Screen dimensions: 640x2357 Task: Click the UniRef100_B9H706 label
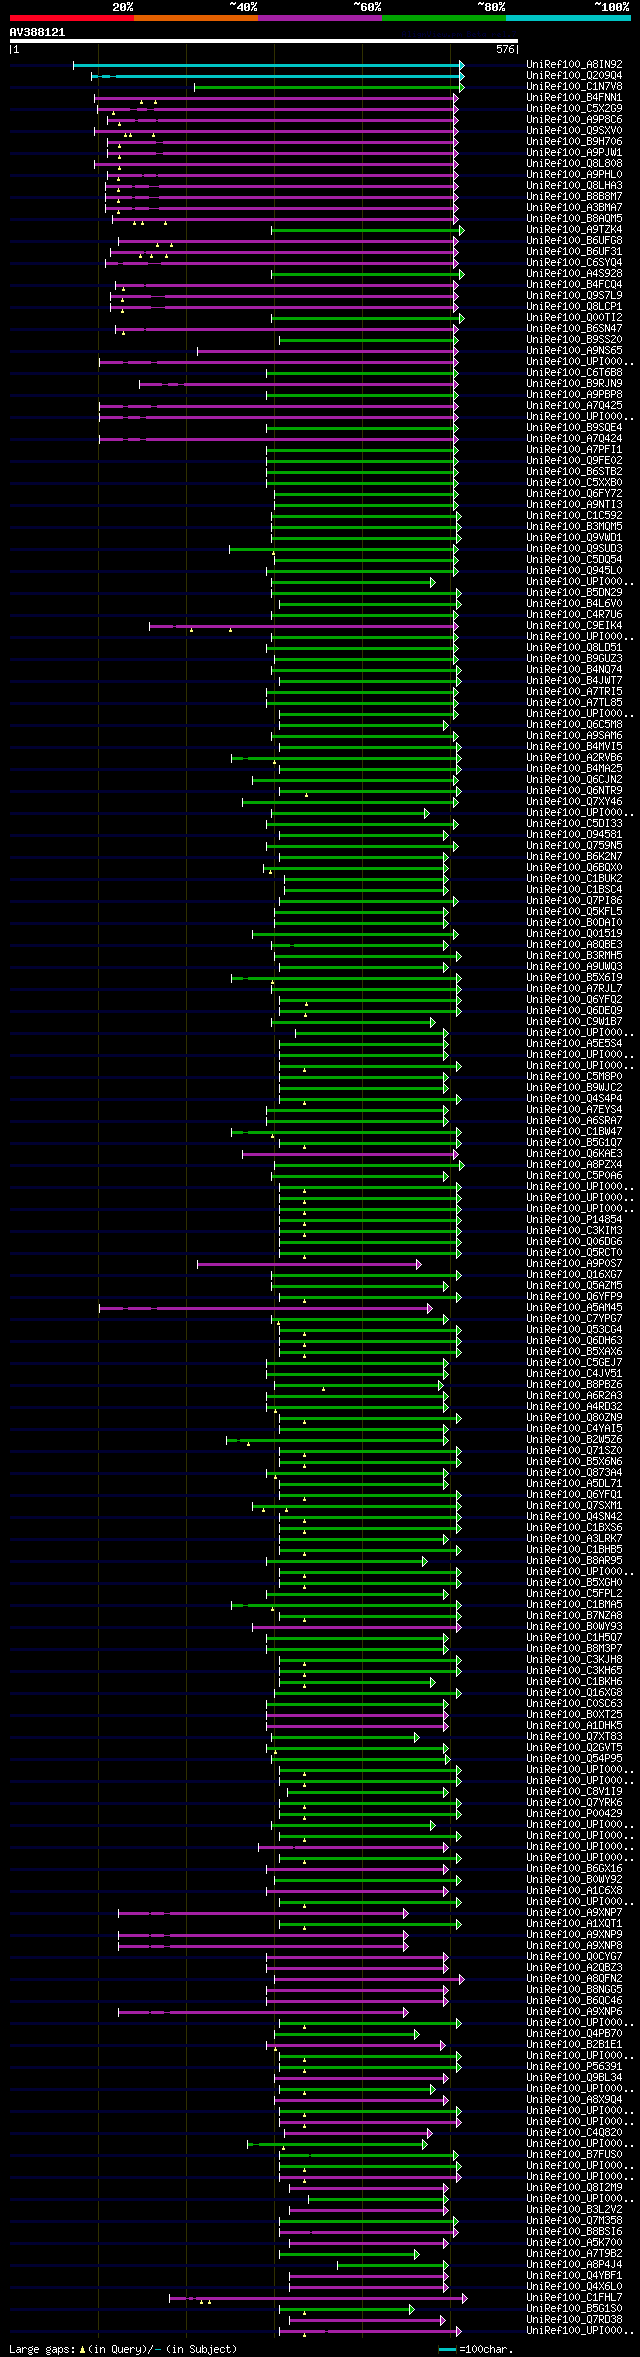[574, 142]
